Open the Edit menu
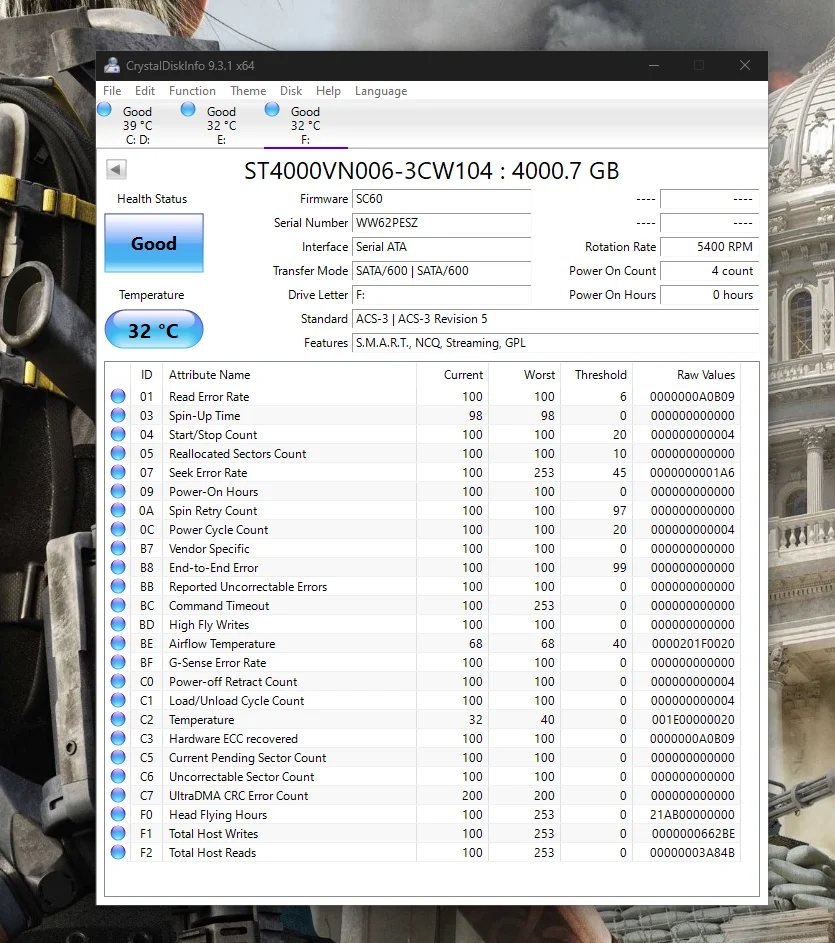The image size is (835, 943). 145,91
